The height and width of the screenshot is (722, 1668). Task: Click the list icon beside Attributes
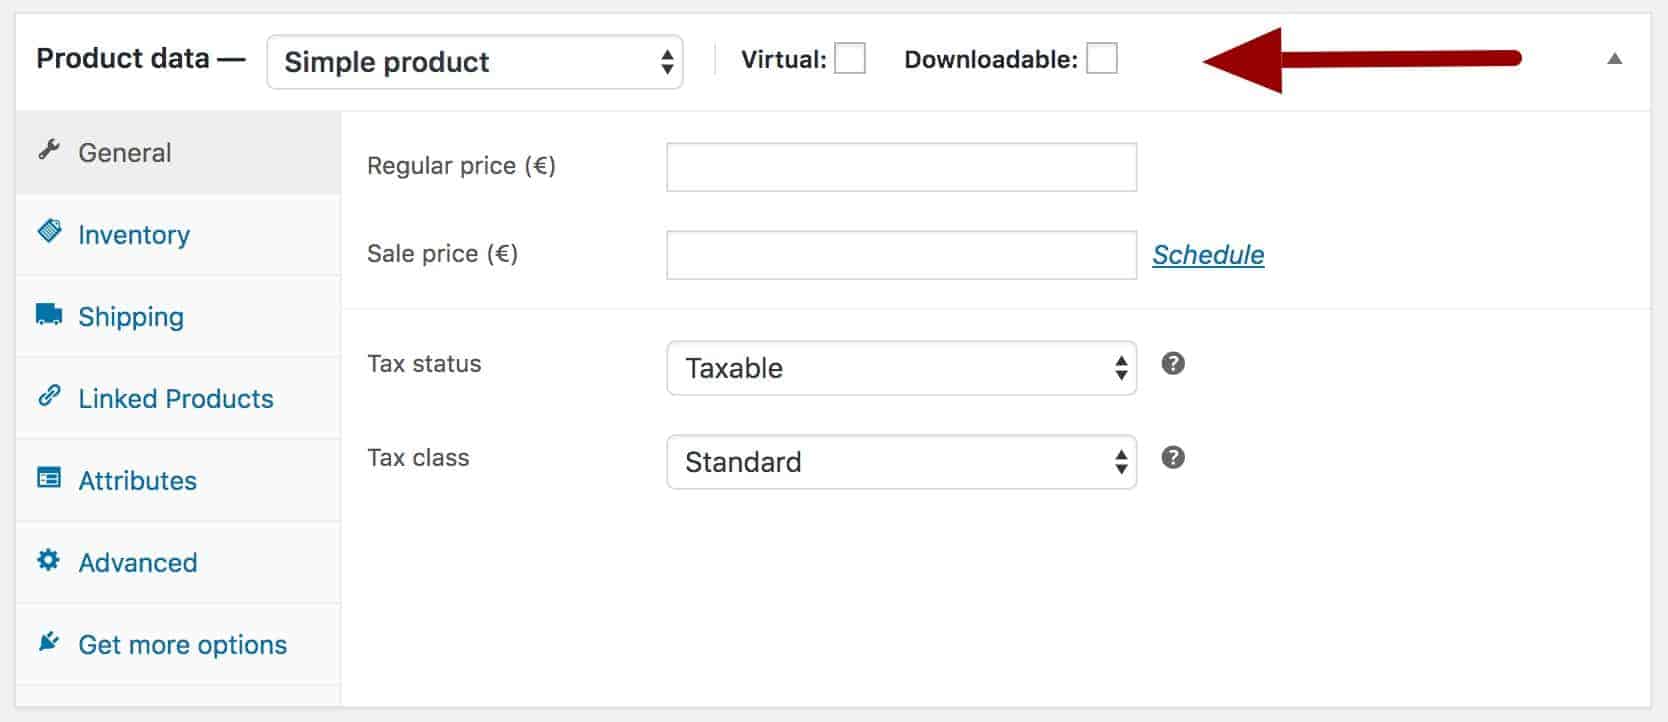(49, 477)
